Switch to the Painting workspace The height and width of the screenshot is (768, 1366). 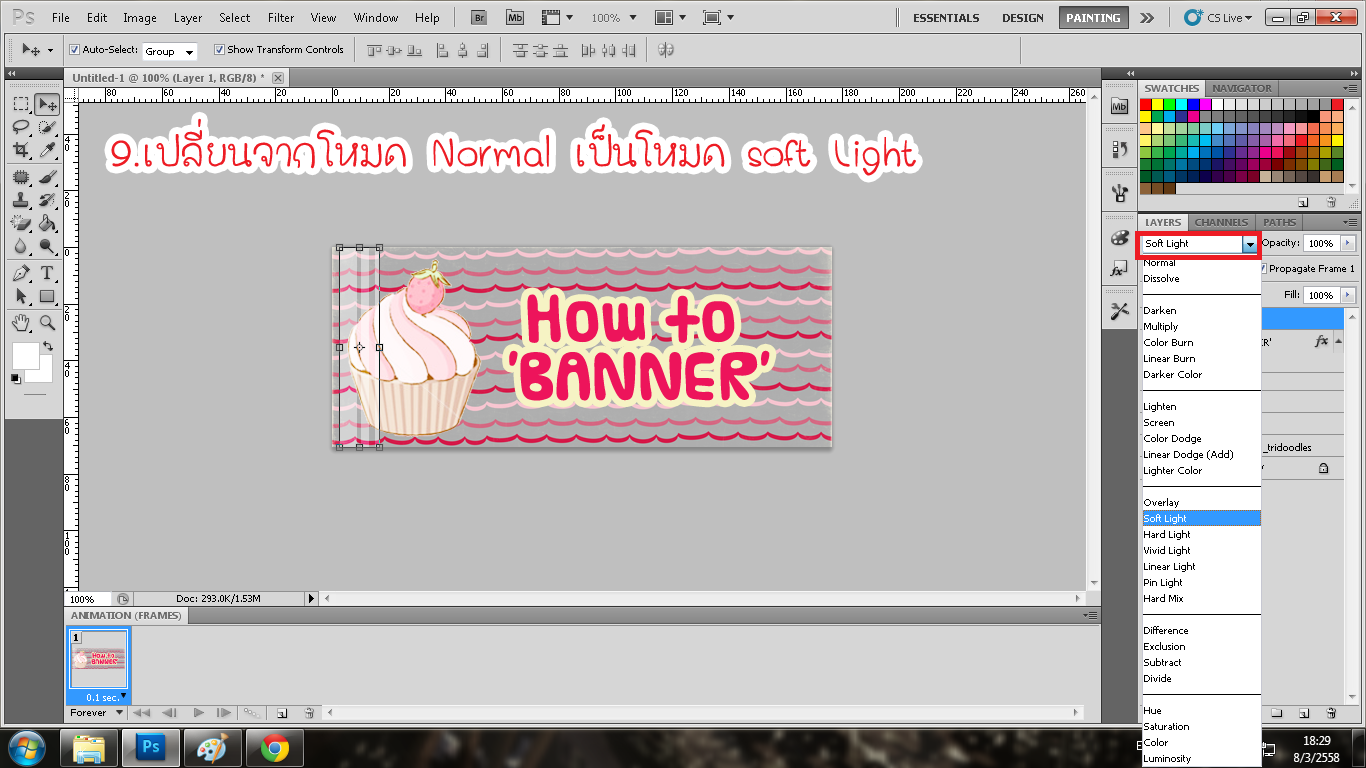[1093, 18]
